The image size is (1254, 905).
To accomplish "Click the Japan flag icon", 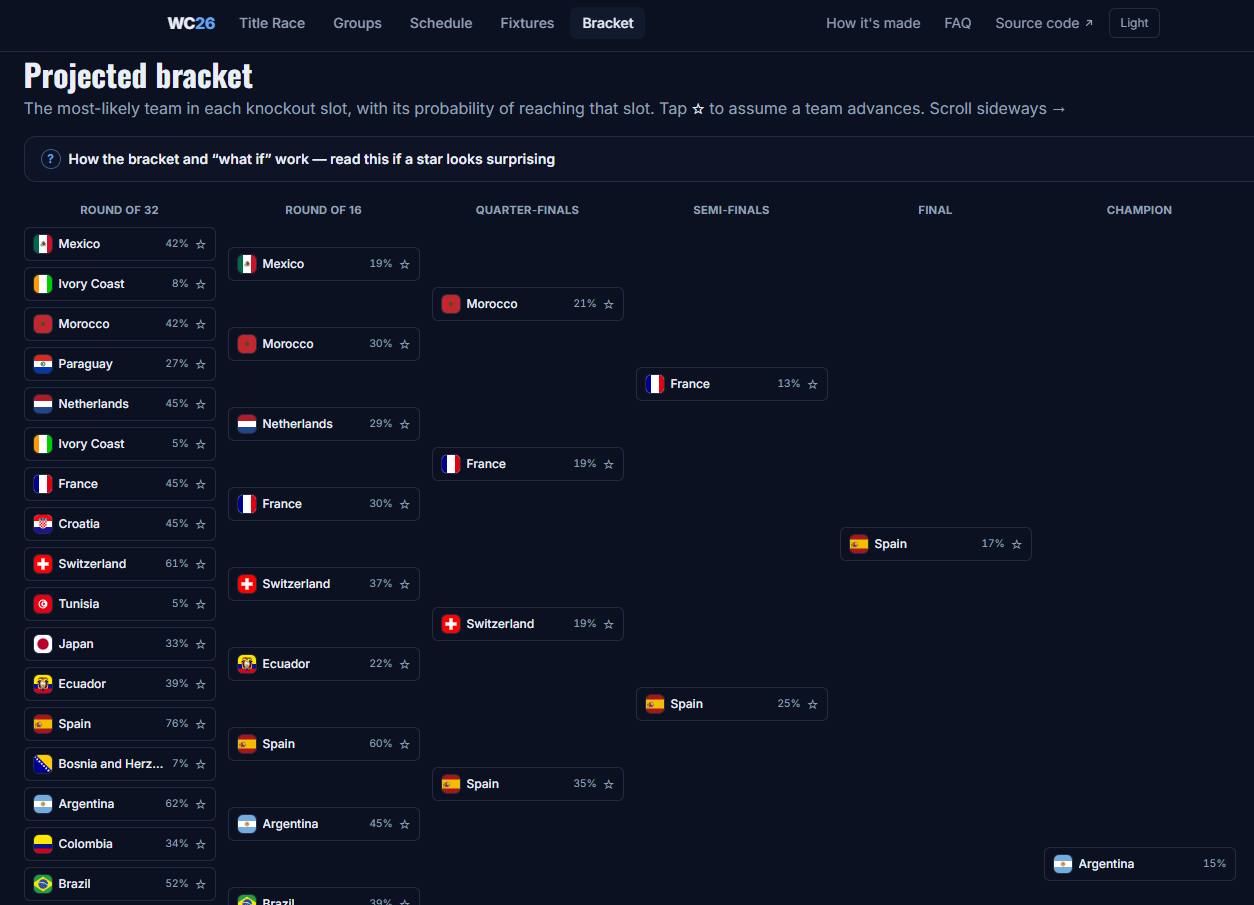I will coord(43,644).
